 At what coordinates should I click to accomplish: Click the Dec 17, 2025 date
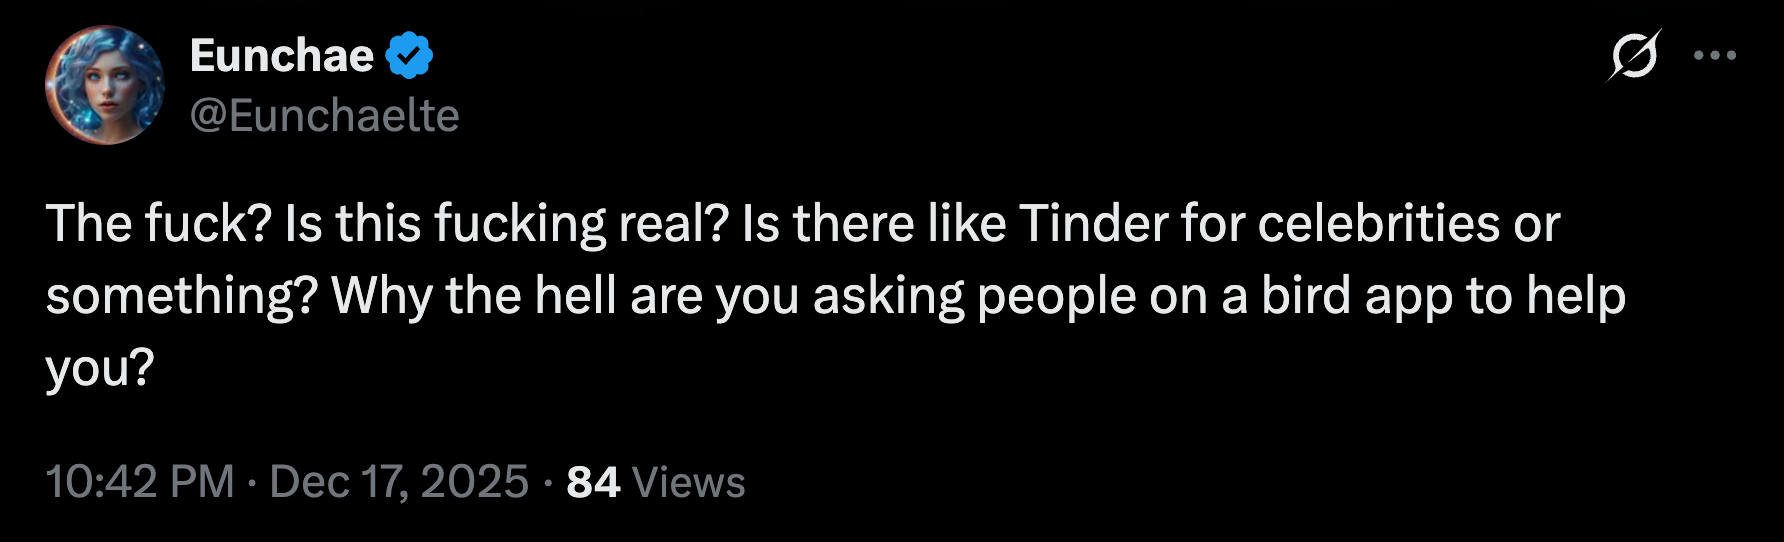coord(398,482)
